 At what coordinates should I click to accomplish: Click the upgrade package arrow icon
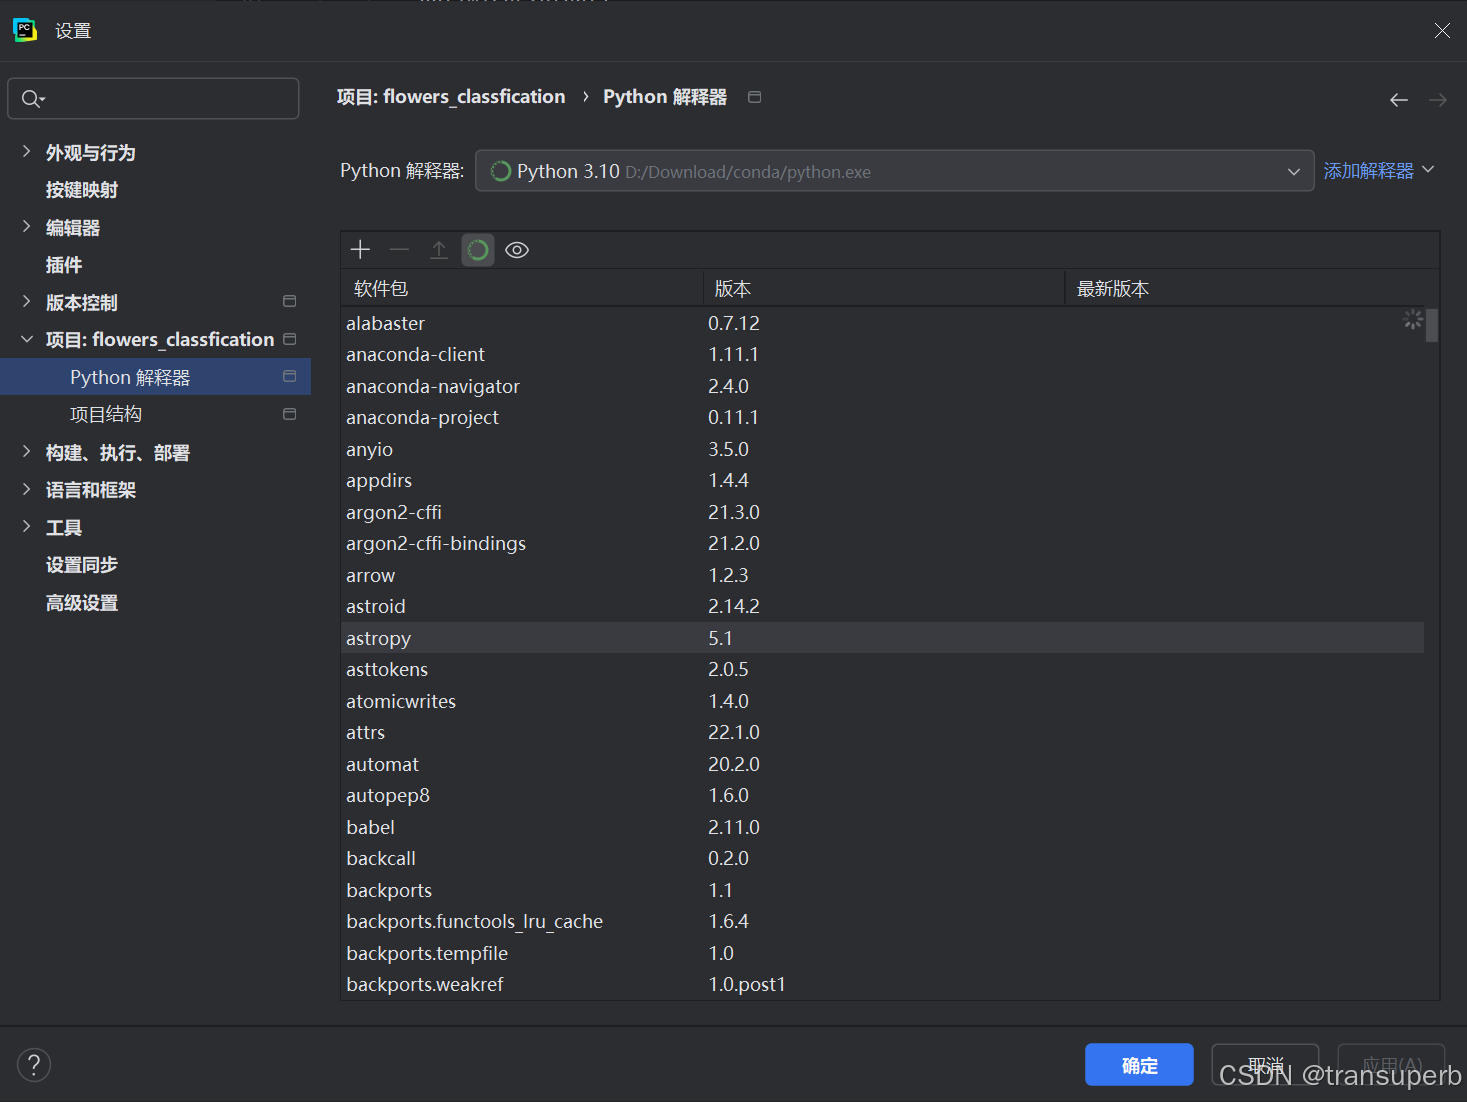pos(439,250)
